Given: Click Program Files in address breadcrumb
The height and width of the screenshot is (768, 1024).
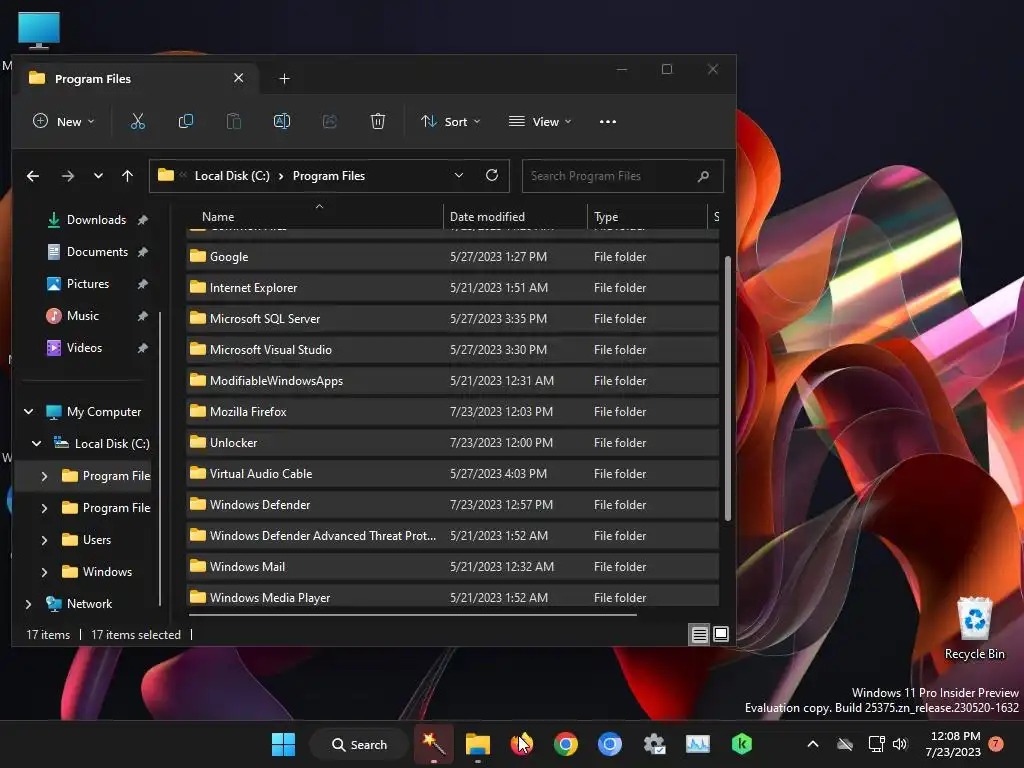Looking at the screenshot, I should click(328, 176).
